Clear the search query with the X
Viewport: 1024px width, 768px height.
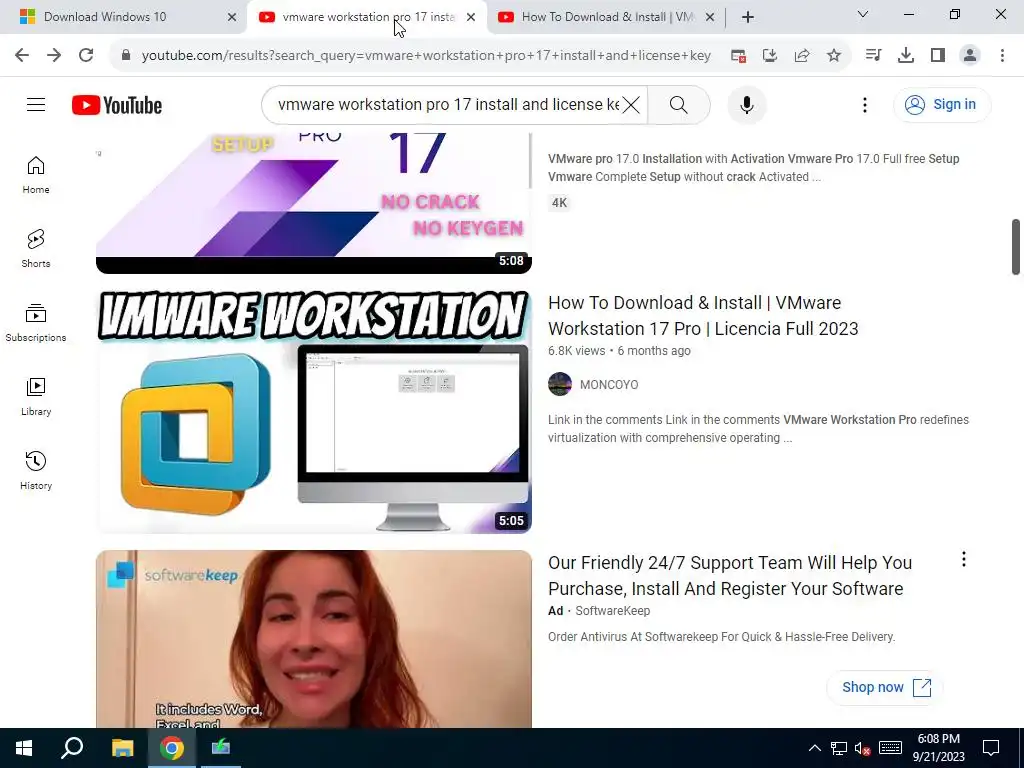pyautogui.click(x=630, y=104)
